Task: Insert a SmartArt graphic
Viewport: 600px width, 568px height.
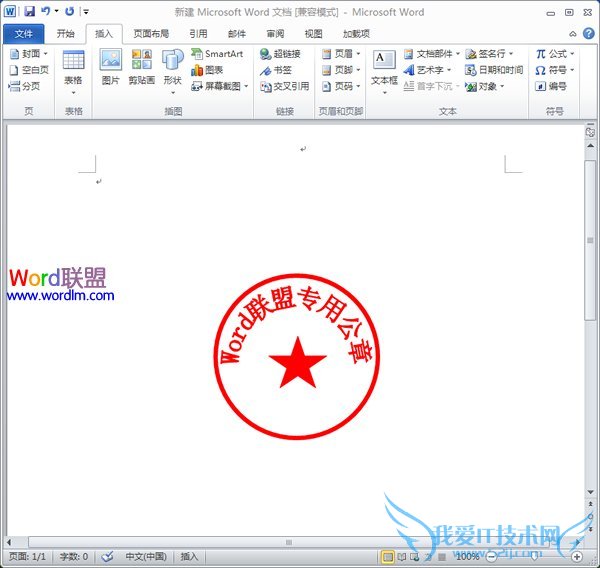Action: pos(217,54)
